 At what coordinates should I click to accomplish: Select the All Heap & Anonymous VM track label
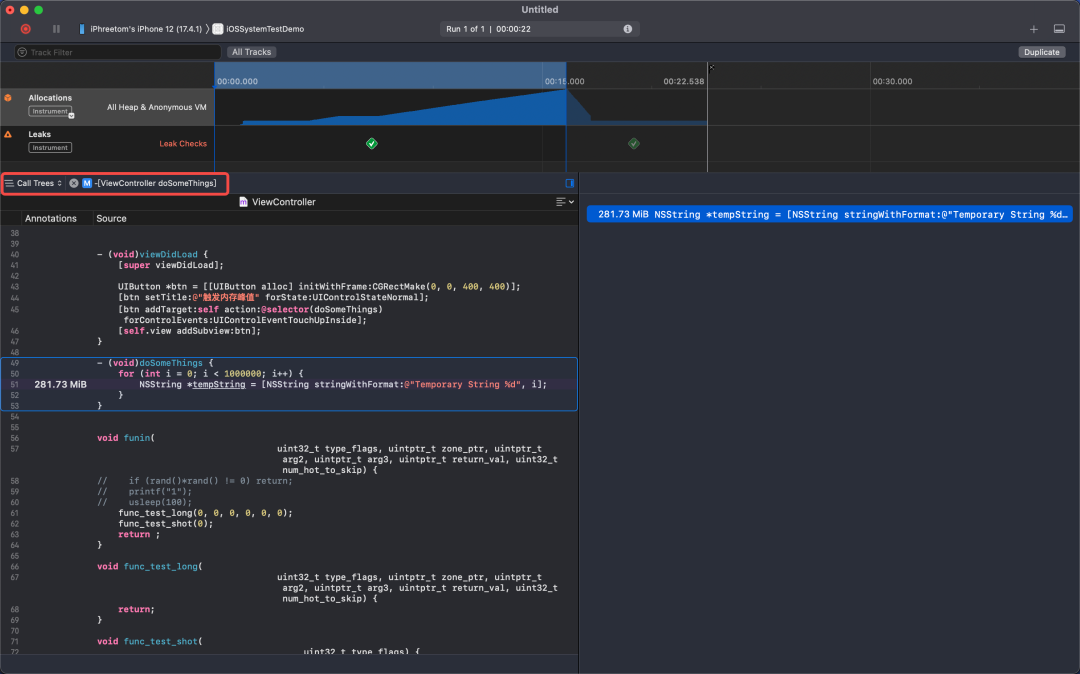click(x=156, y=107)
